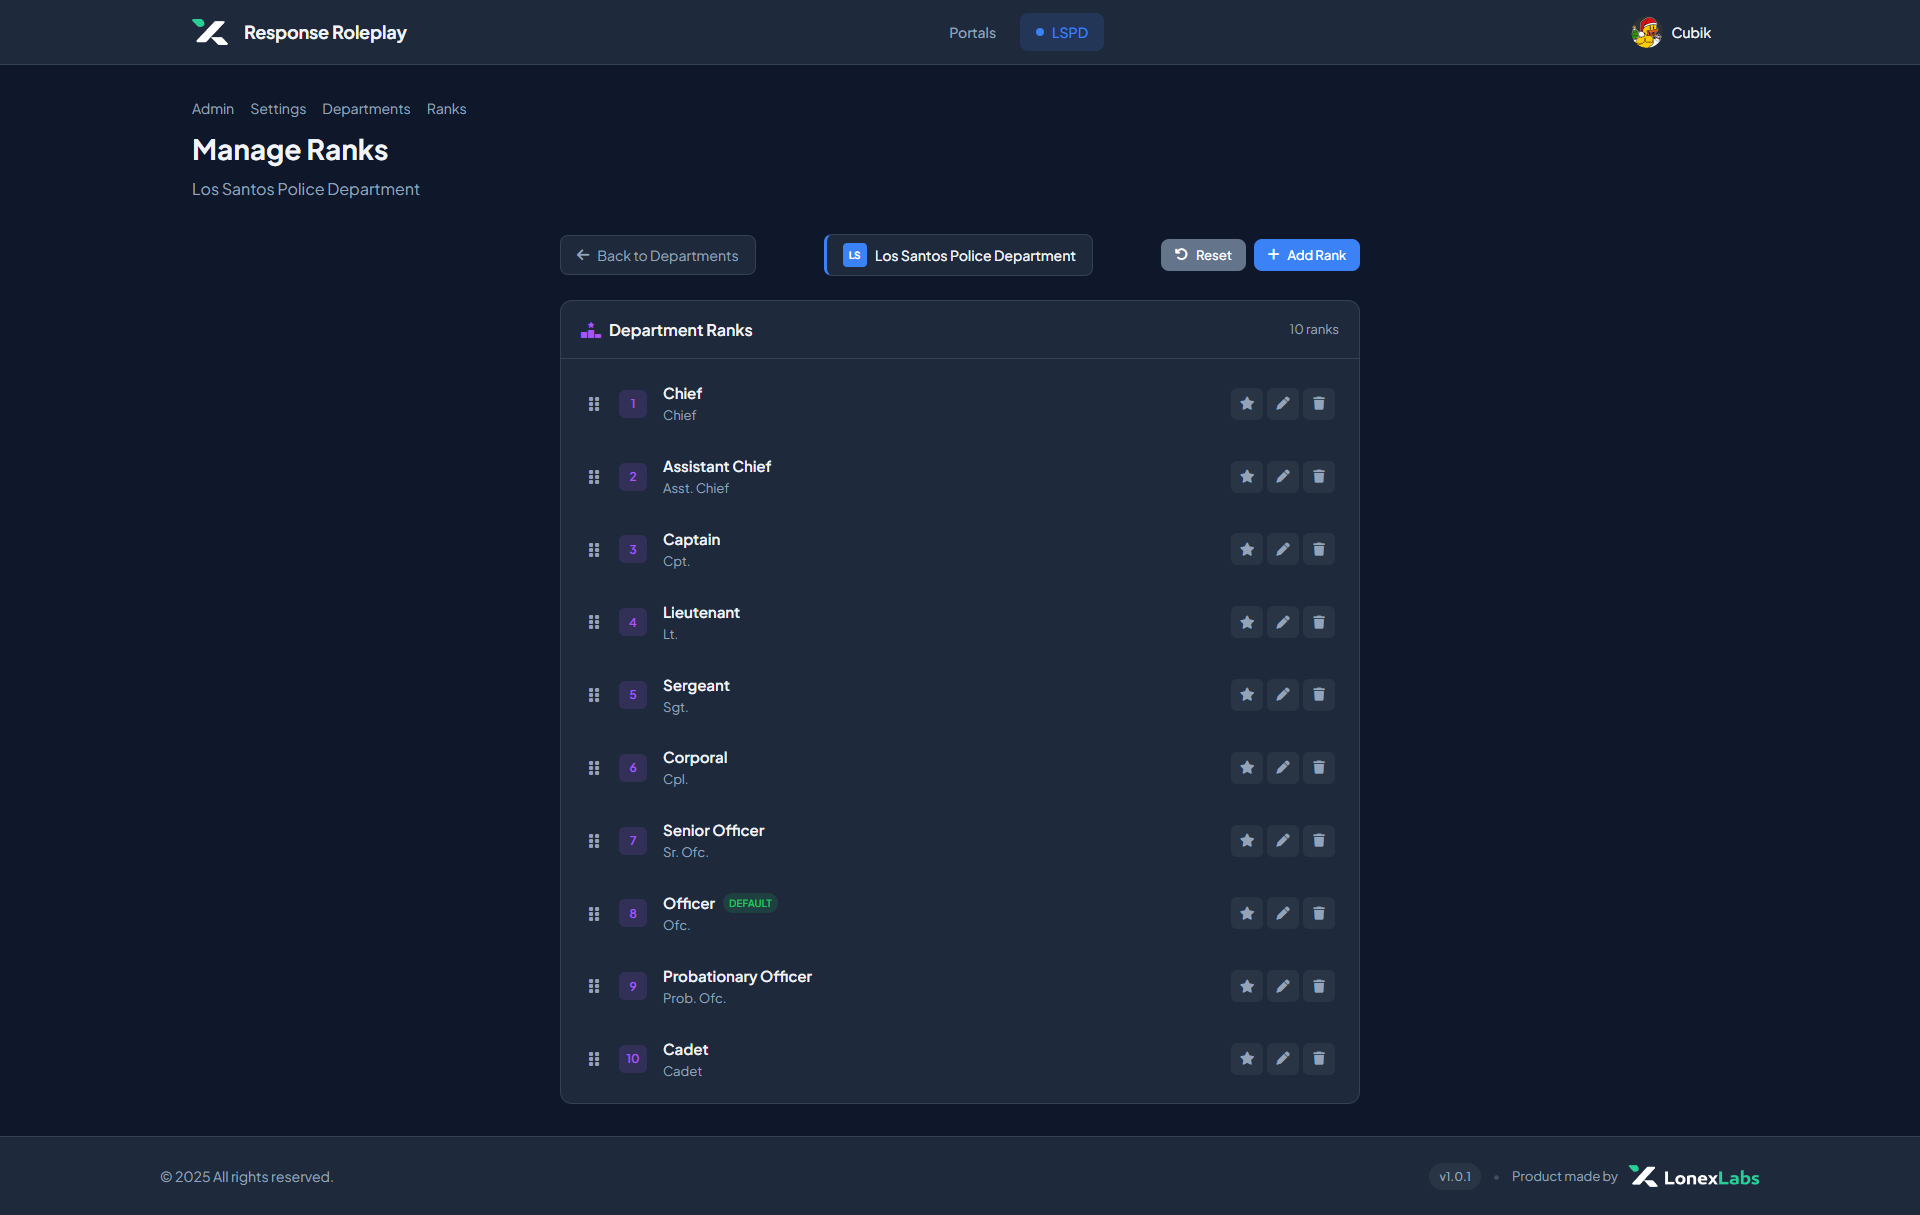The image size is (1920, 1215).
Task: Star the Lieutenant rank
Action: coord(1247,622)
